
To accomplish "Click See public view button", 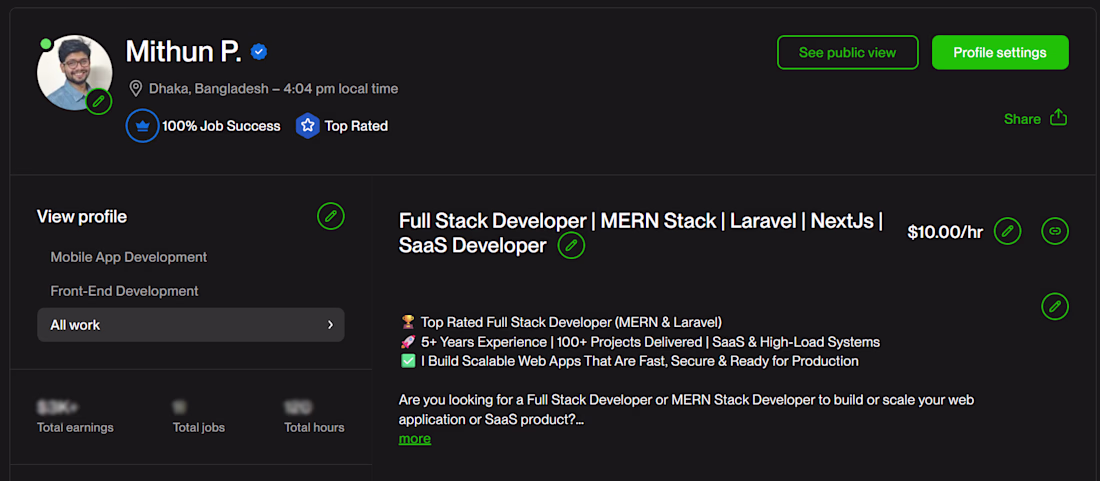I will [847, 53].
